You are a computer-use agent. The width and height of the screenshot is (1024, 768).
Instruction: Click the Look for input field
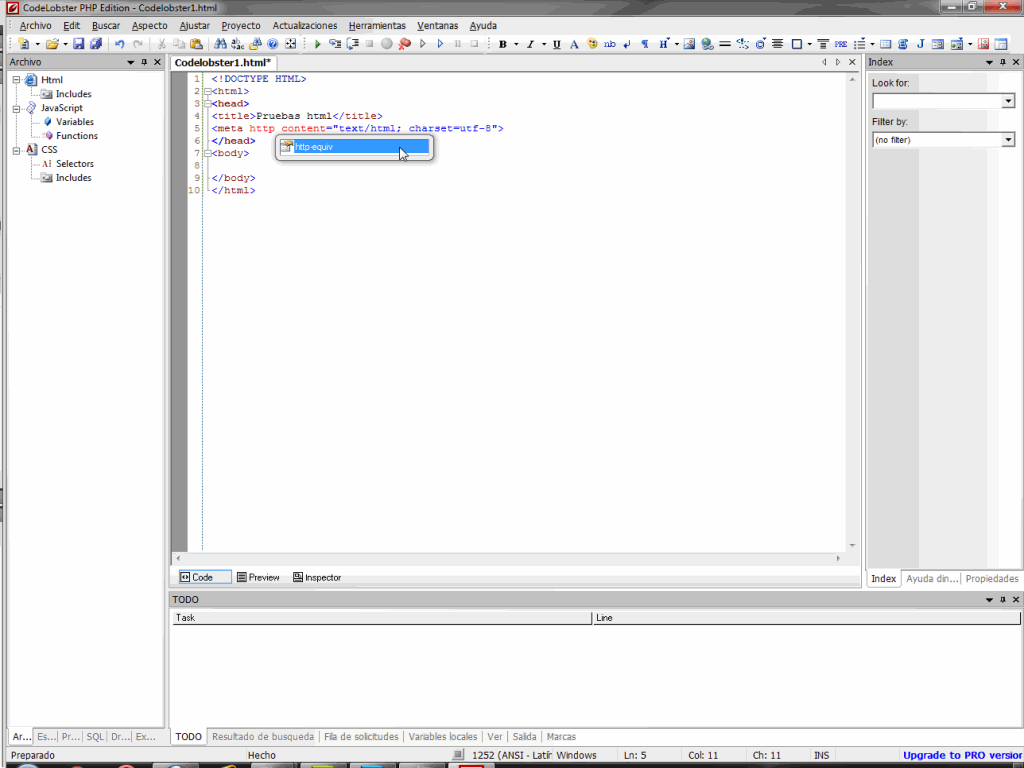coord(936,101)
